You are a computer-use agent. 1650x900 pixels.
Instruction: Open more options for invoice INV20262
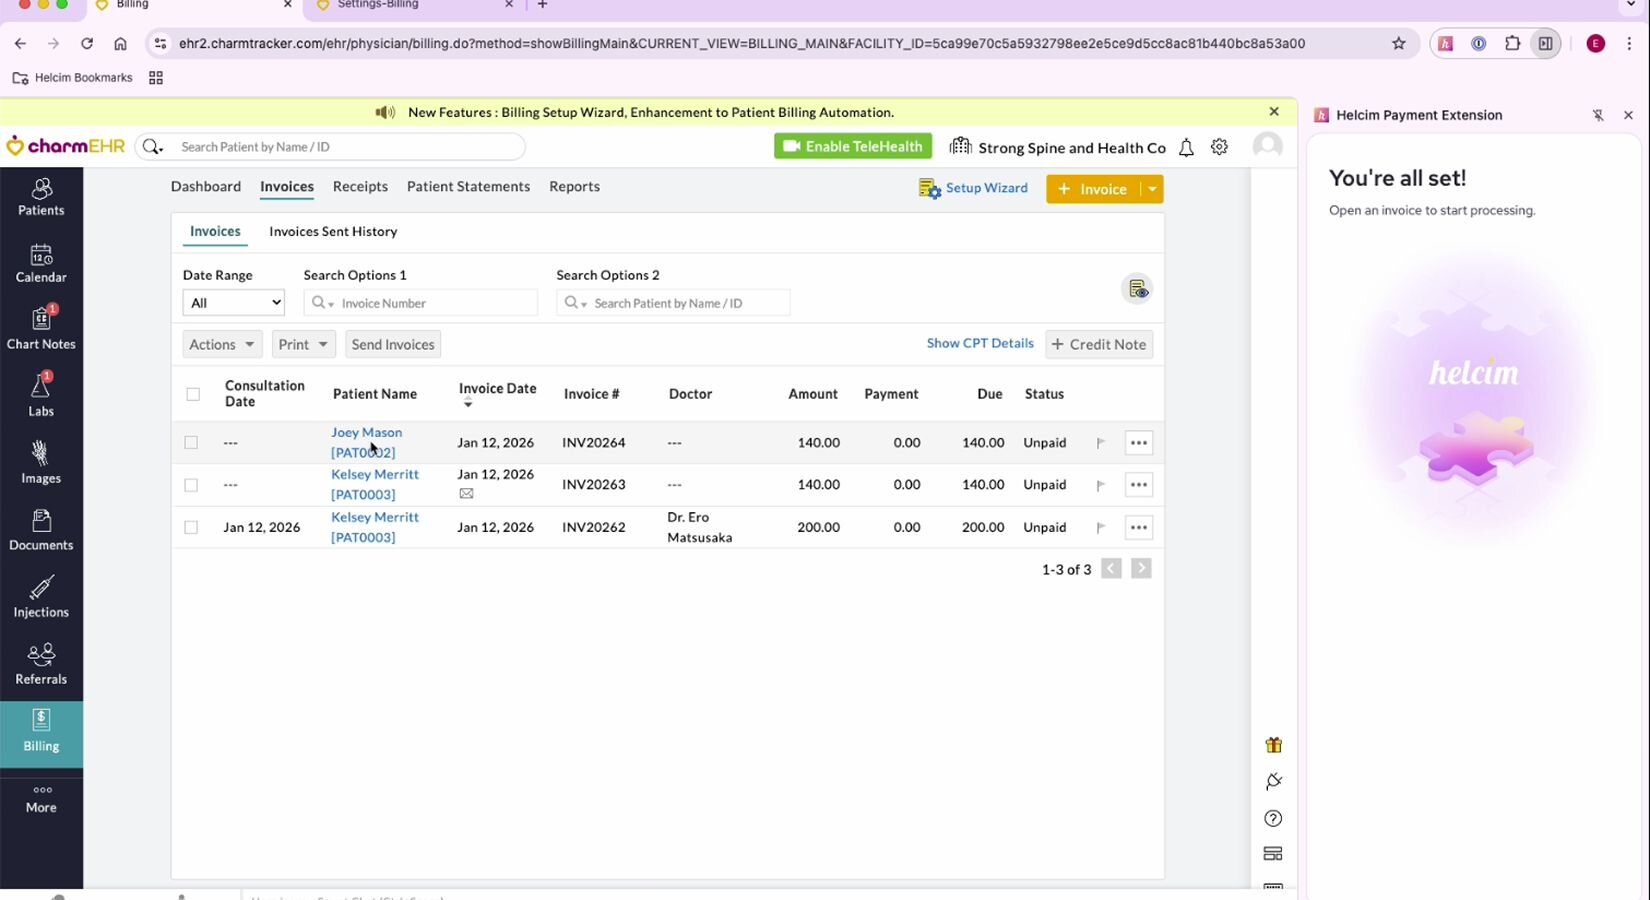click(1138, 528)
